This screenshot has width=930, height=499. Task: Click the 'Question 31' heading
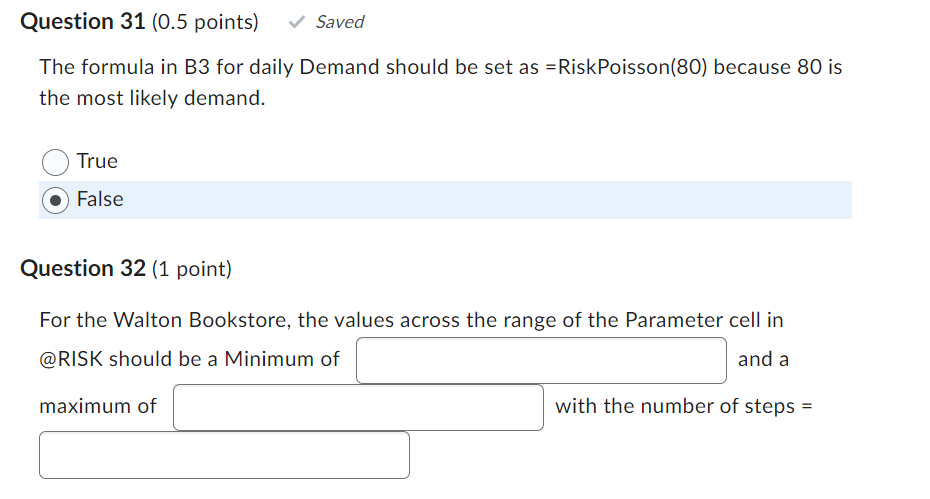click(x=82, y=22)
